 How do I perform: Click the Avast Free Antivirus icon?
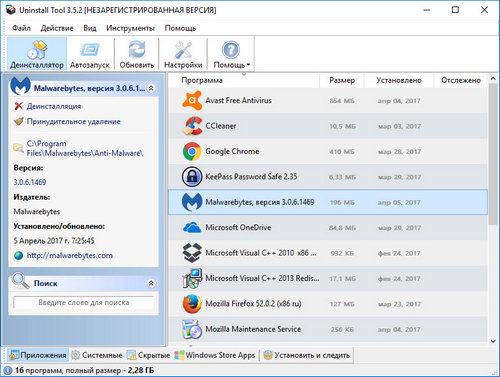tap(192, 100)
